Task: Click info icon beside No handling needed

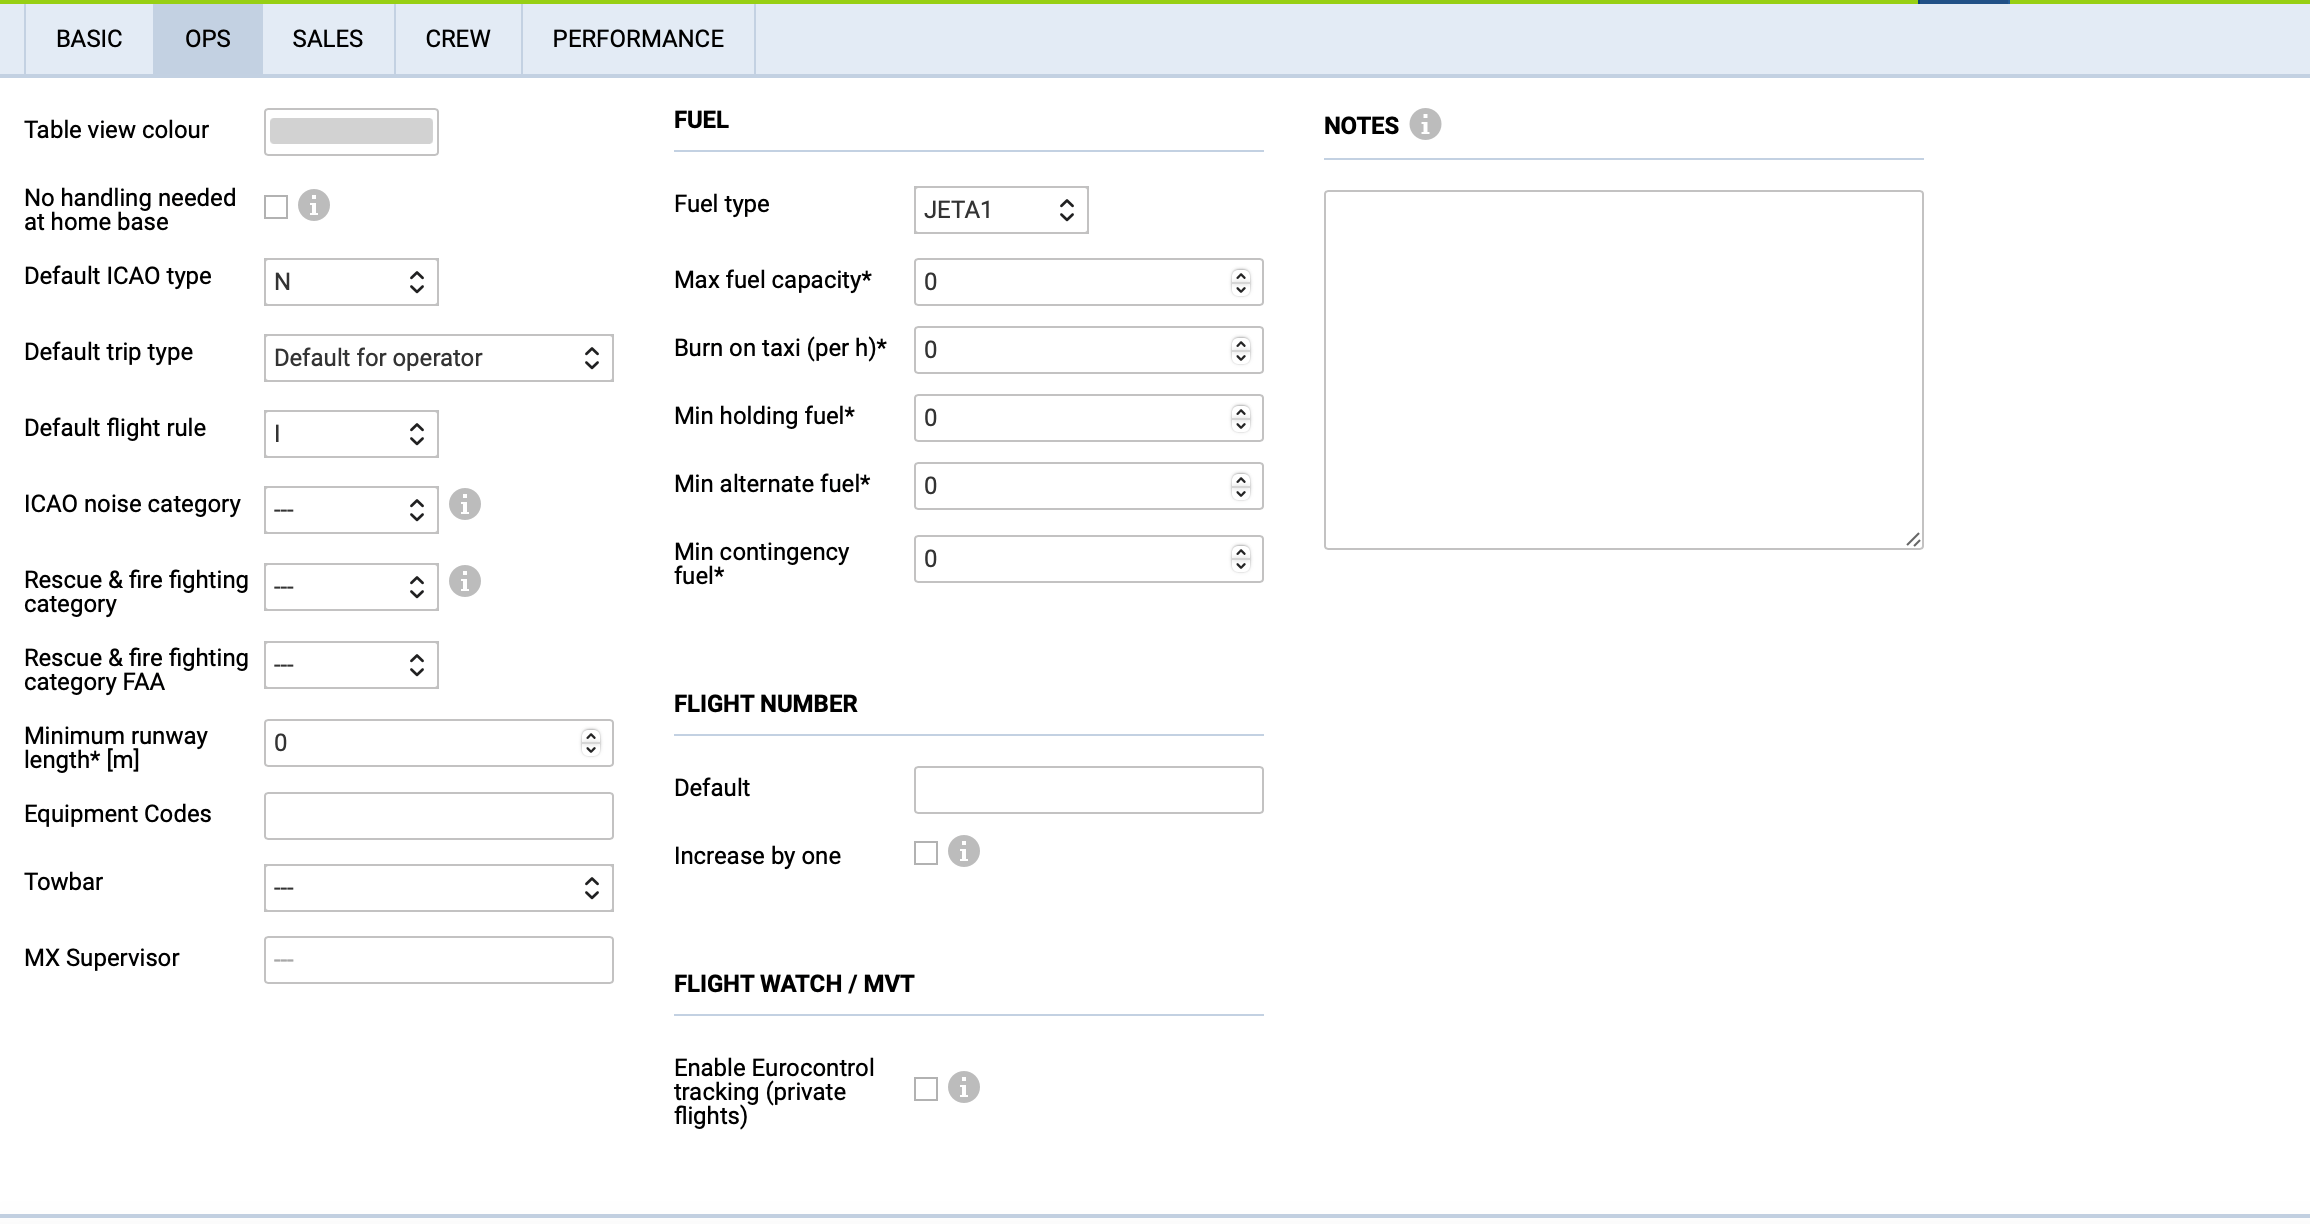Action: point(314,205)
